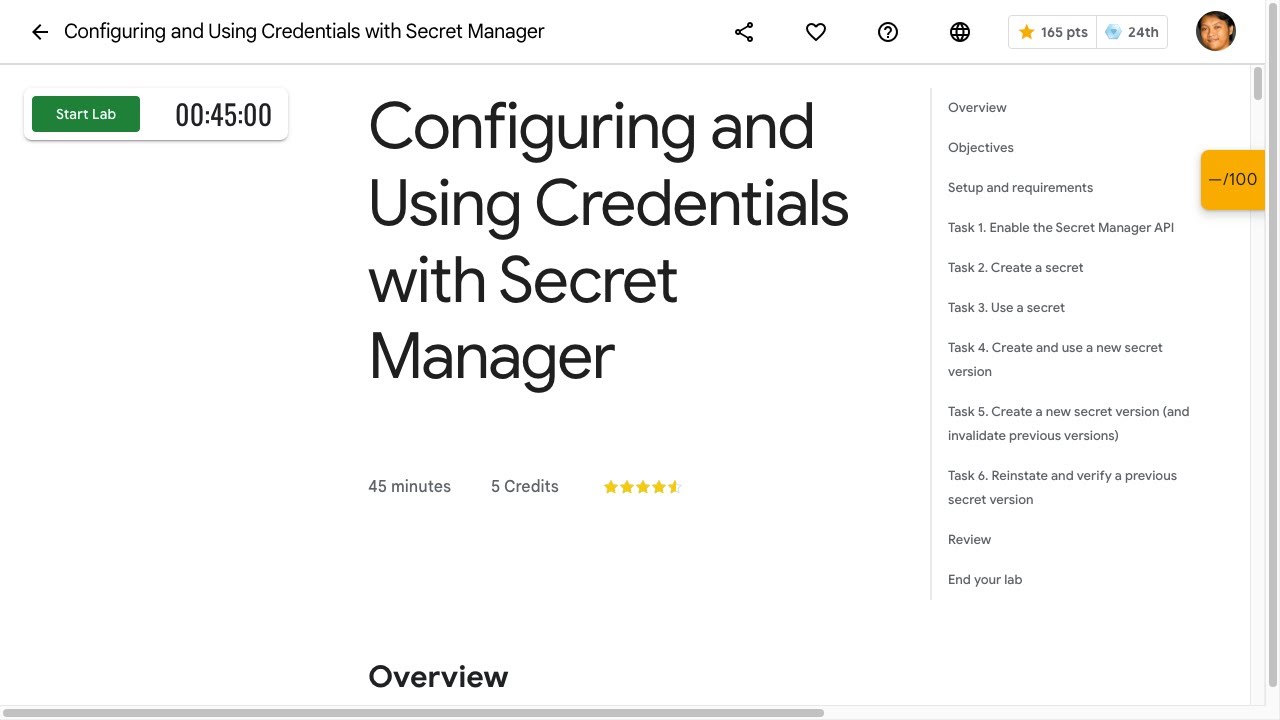The height and width of the screenshot is (720, 1280).
Task: Go back using the left arrow icon
Action: 40,32
